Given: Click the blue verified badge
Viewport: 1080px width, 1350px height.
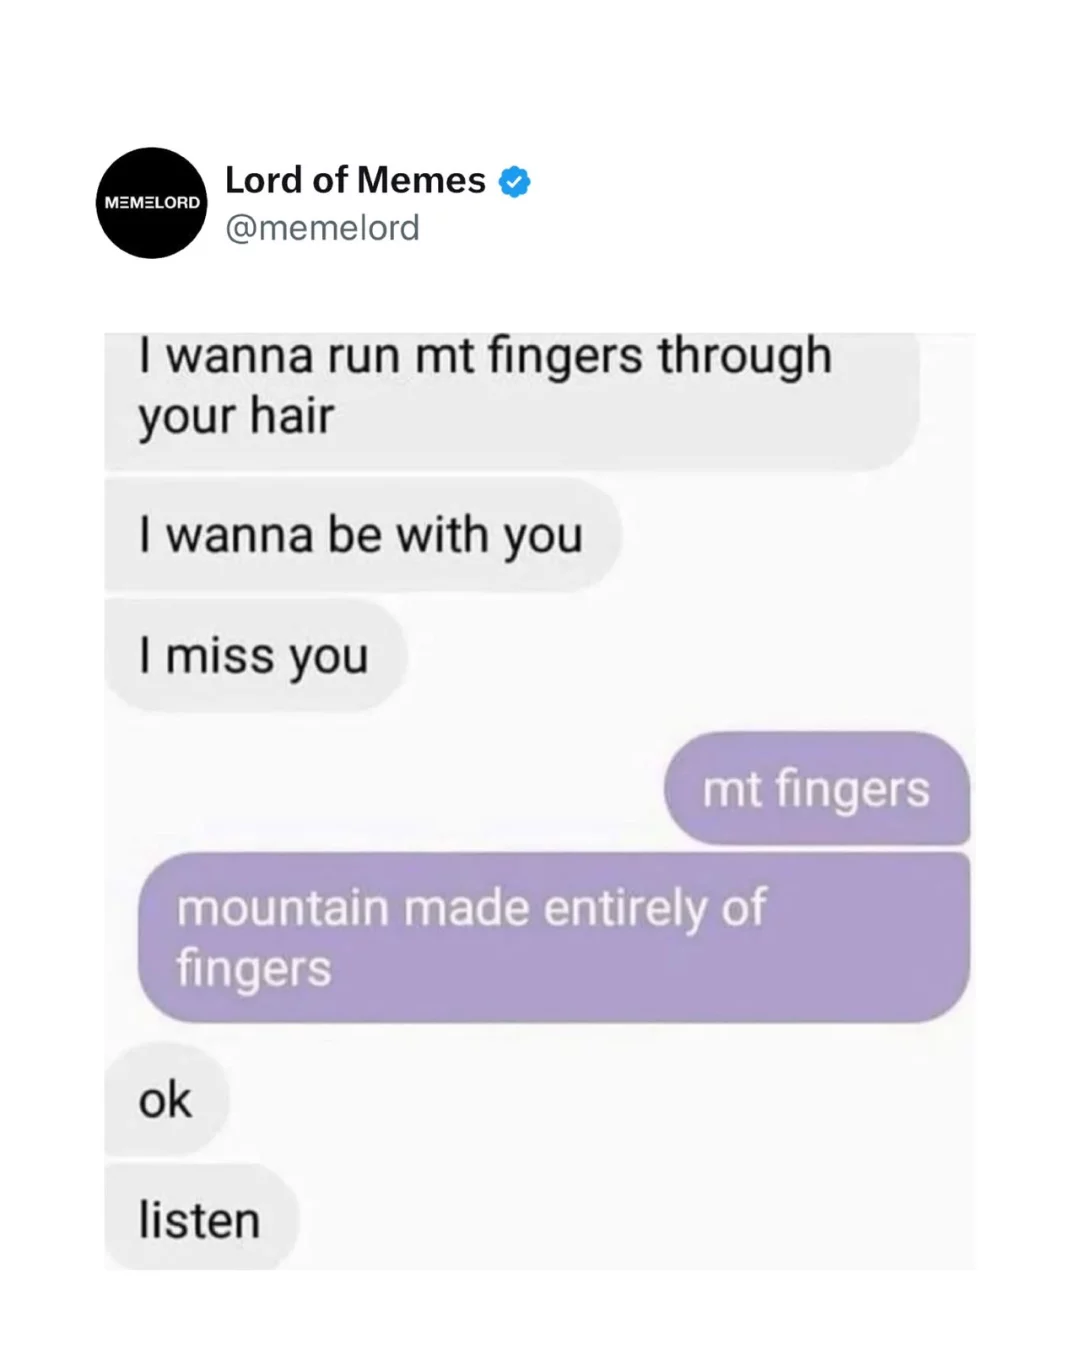Looking at the screenshot, I should pos(514,181).
